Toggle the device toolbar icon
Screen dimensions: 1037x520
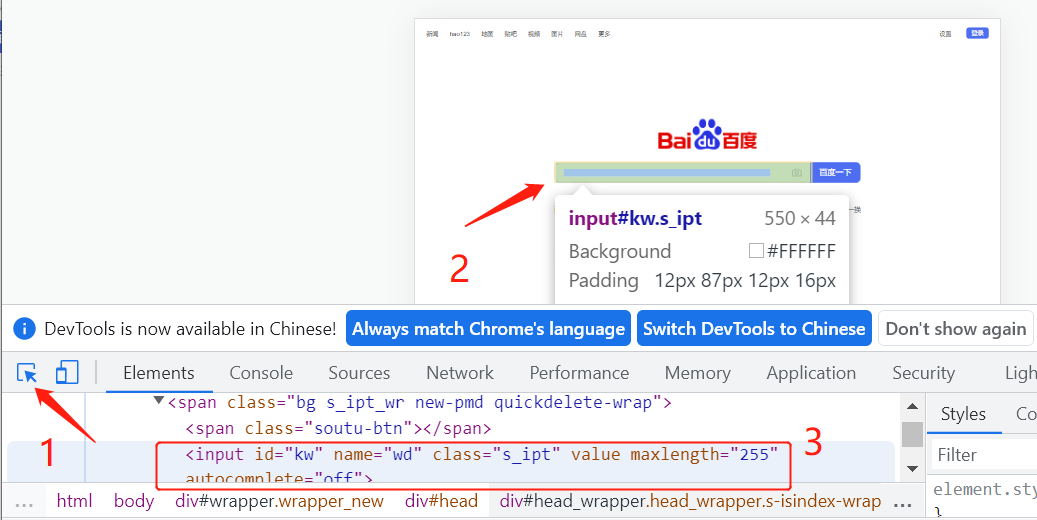[67, 372]
